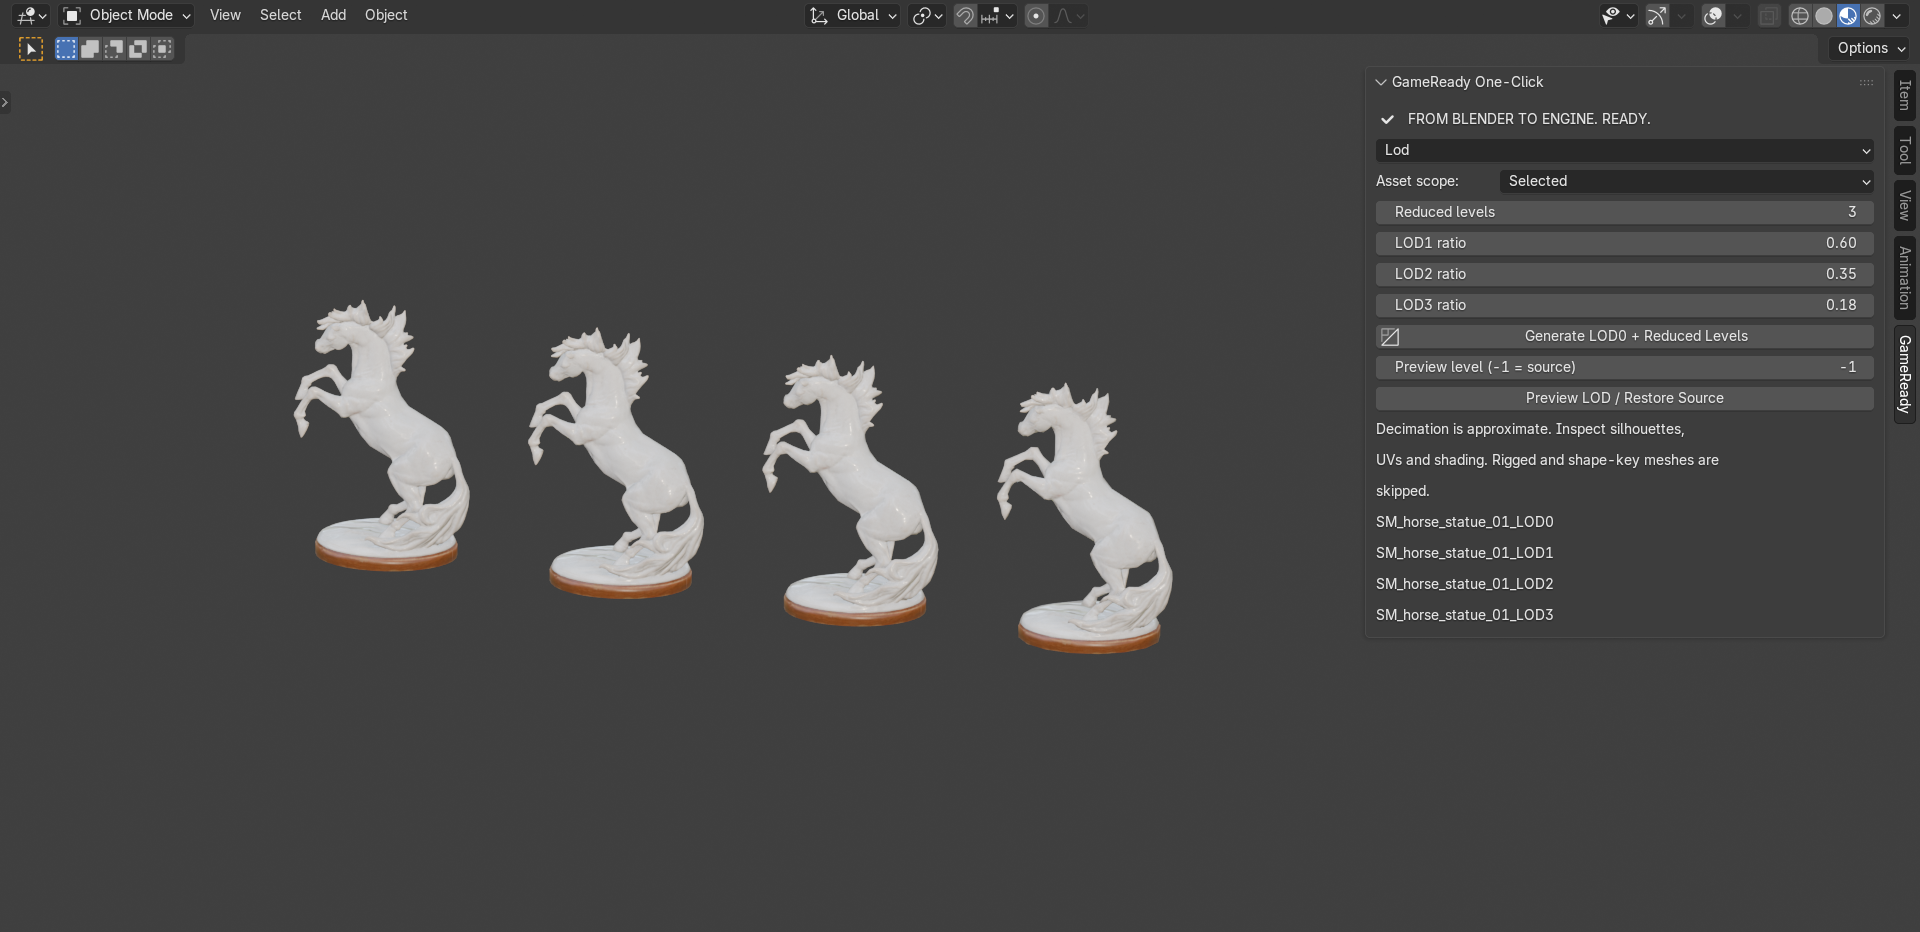Click Preview LOD / Restore Source button
This screenshot has height=932, width=1920.
coord(1624,398)
